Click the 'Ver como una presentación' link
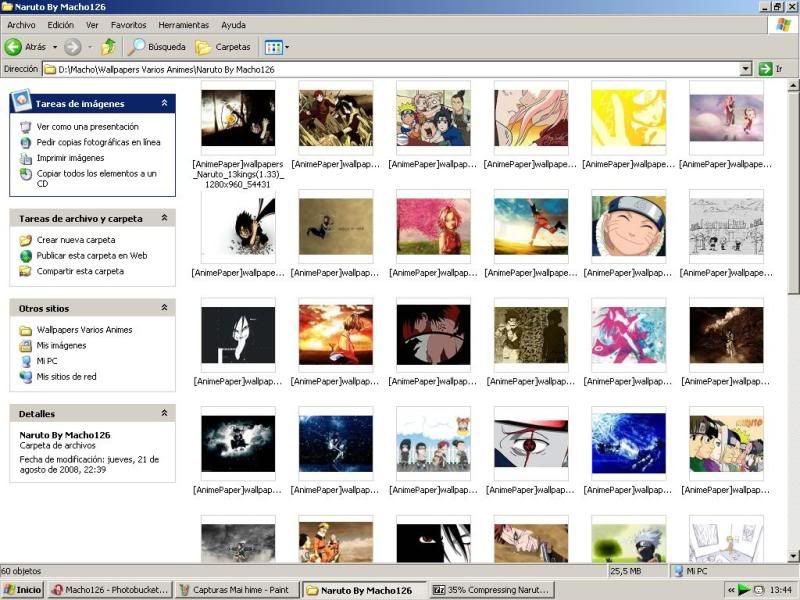 click(88, 127)
